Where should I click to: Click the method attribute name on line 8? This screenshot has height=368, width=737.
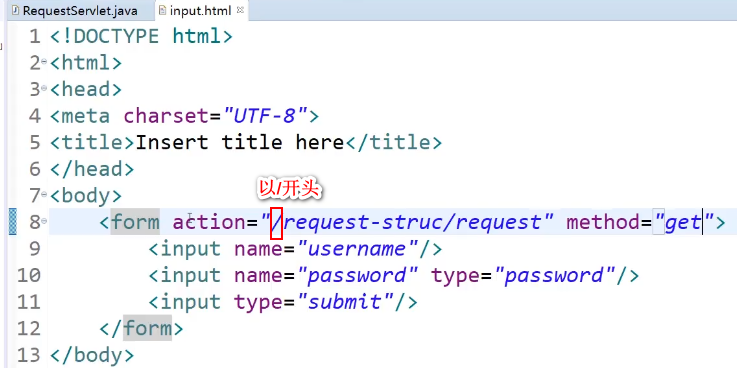pos(604,222)
